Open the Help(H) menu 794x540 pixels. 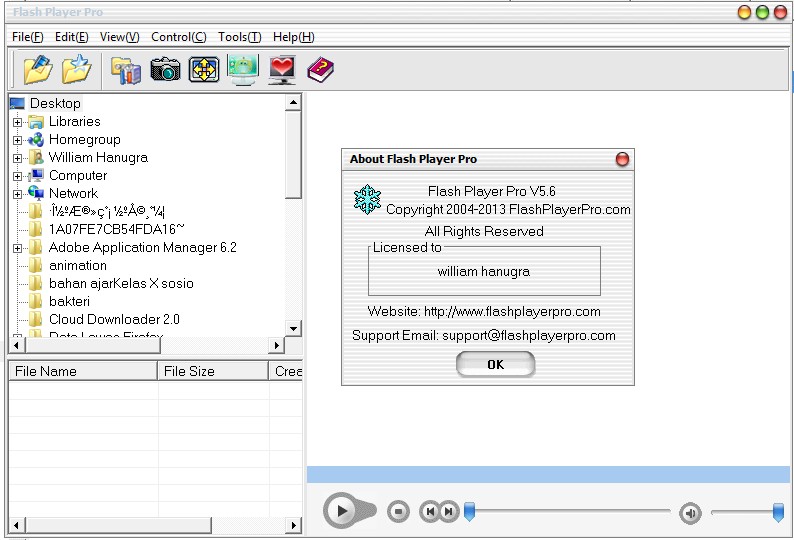[294, 37]
